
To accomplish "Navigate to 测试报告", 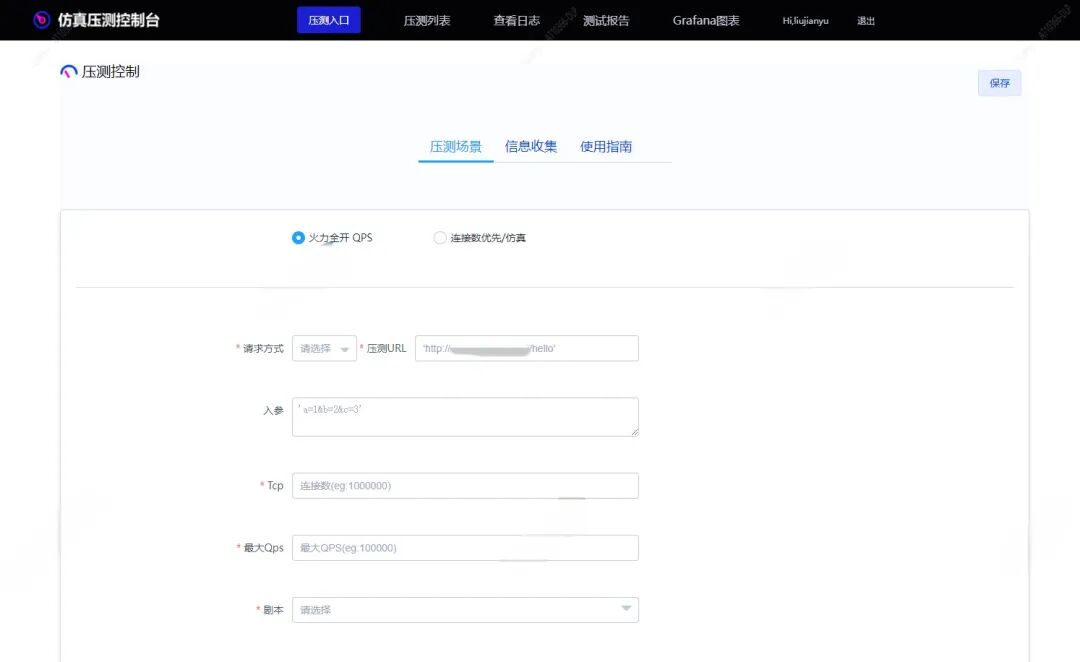I will [x=606, y=19].
